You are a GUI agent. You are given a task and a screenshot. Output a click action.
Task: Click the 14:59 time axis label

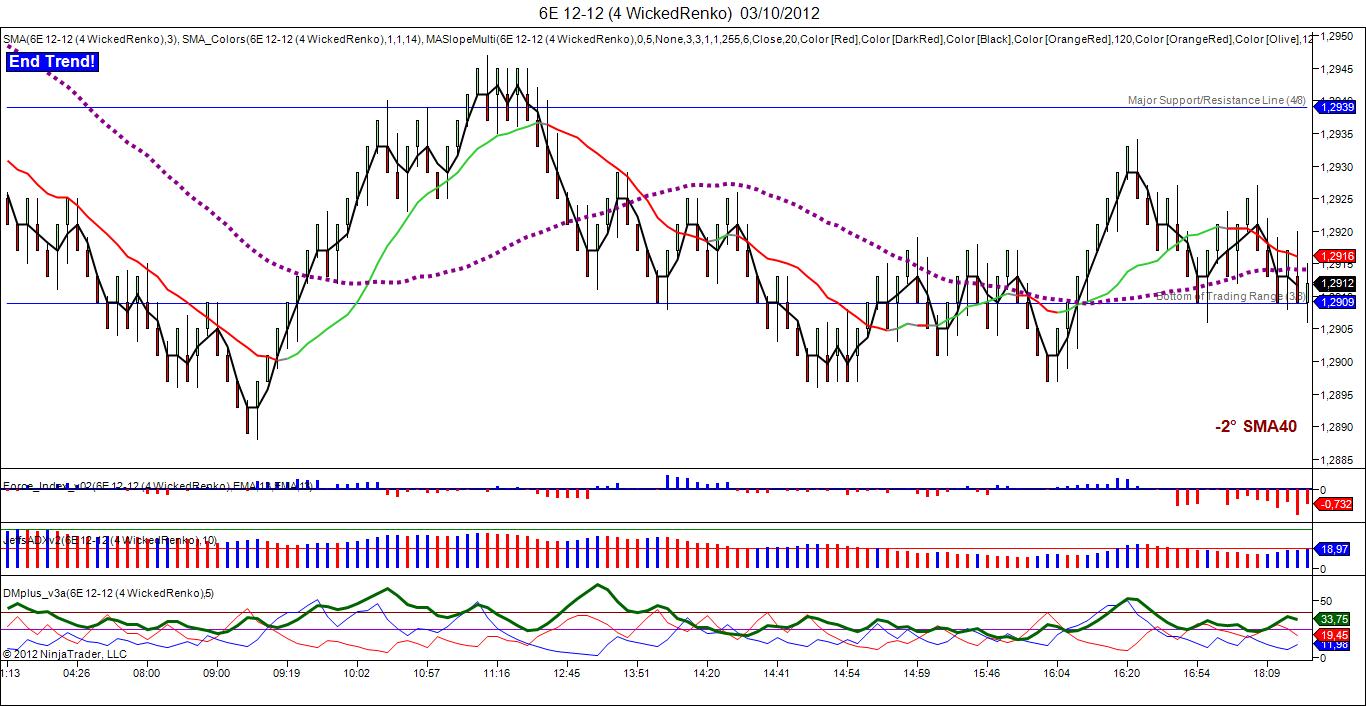[x=917, y=673]
